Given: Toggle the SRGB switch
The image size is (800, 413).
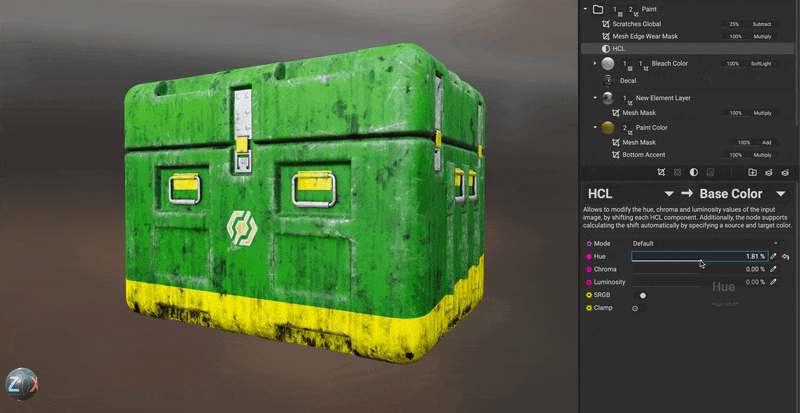Looking at the screenshot, I should 640,295.
